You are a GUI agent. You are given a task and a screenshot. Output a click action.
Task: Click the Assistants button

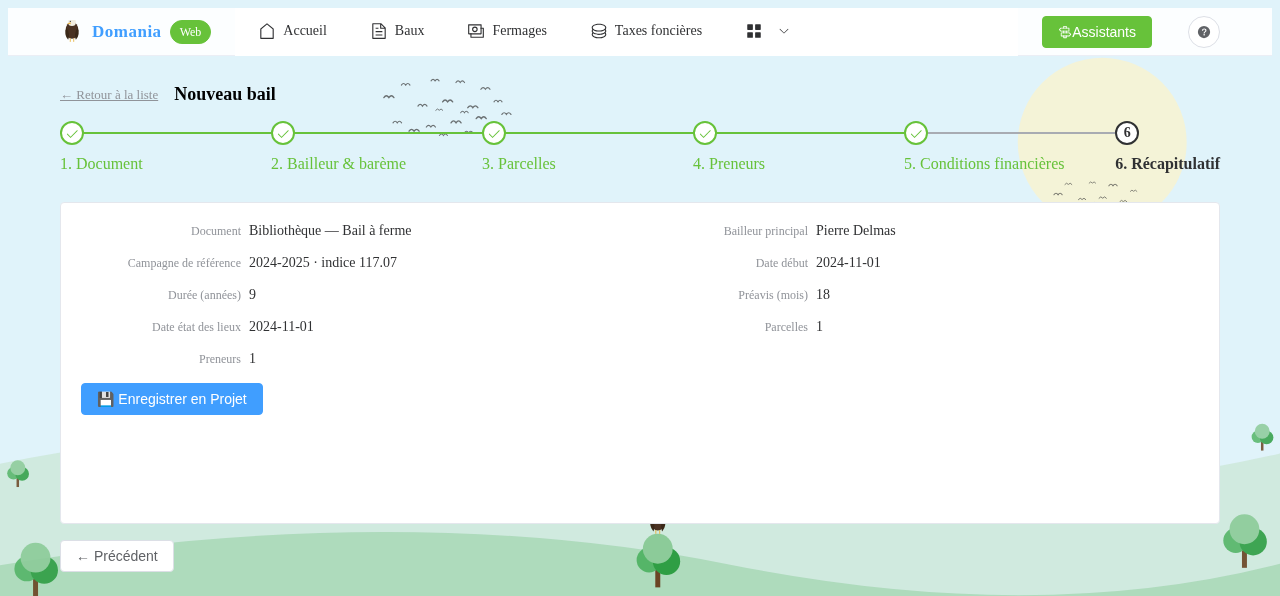tap(1097, 32)
